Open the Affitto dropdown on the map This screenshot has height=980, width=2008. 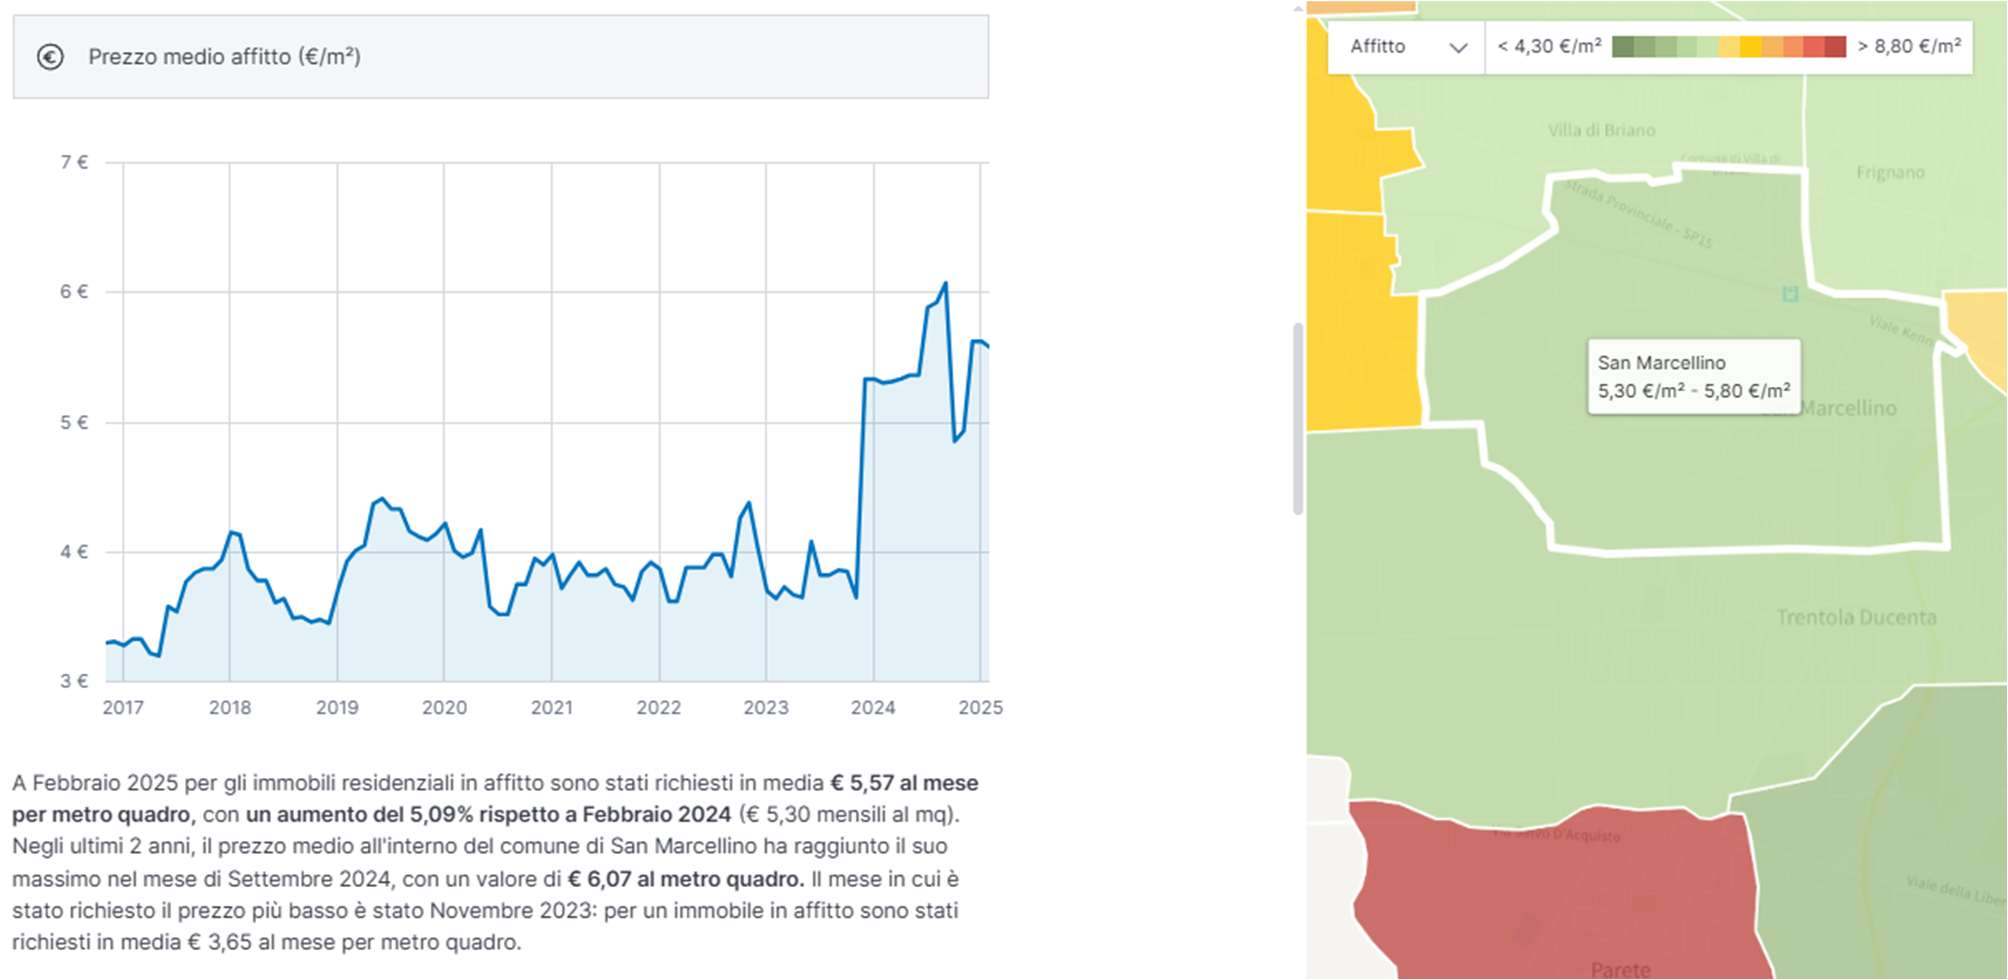(x=1407, y=47)
